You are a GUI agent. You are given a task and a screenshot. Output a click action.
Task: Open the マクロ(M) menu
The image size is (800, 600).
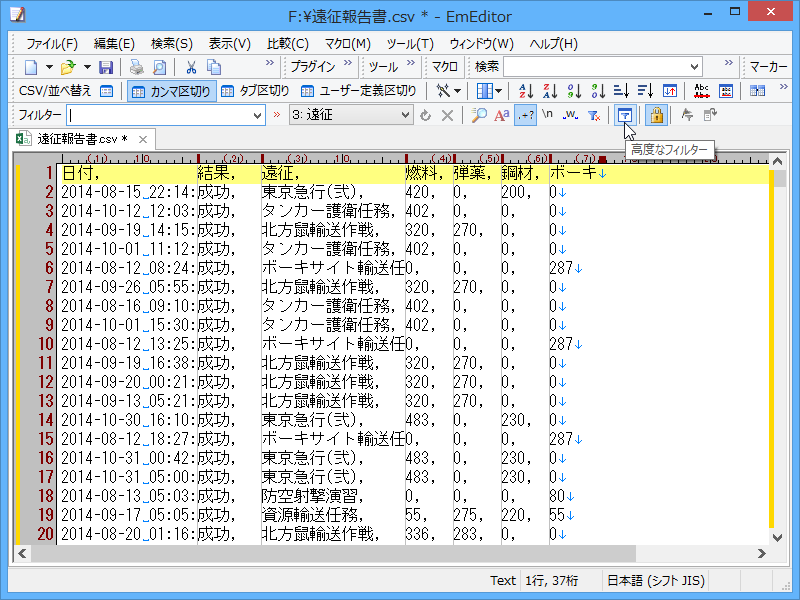click(x=347, y=44)
